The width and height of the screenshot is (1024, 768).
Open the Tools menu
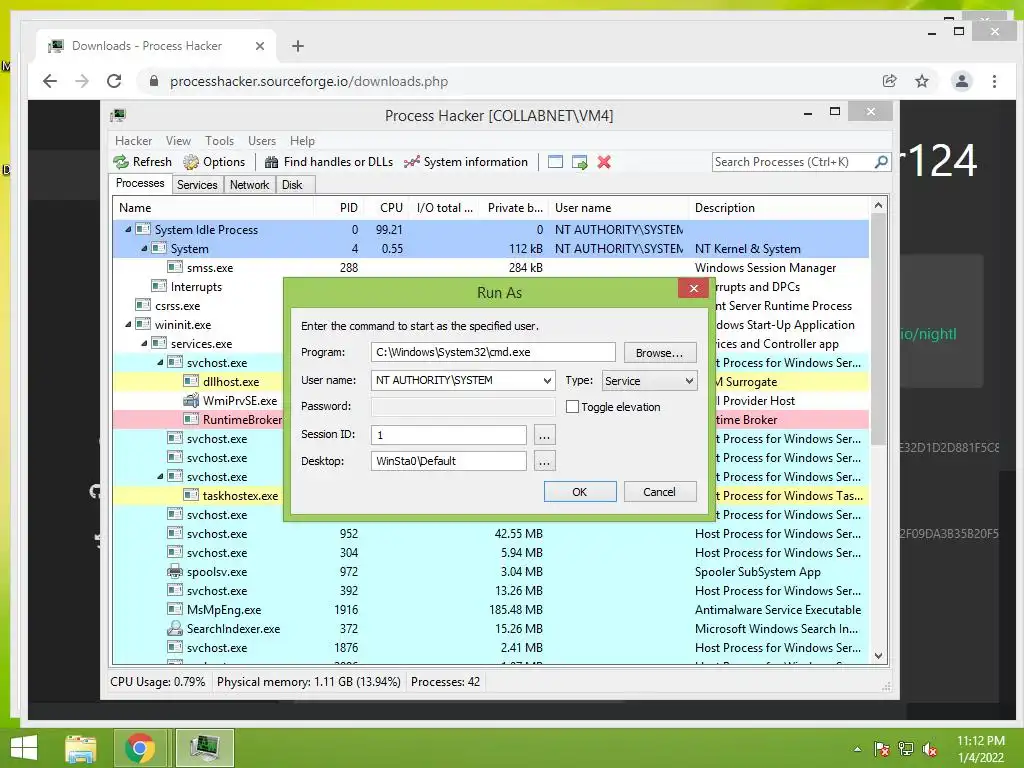(219, 140)
